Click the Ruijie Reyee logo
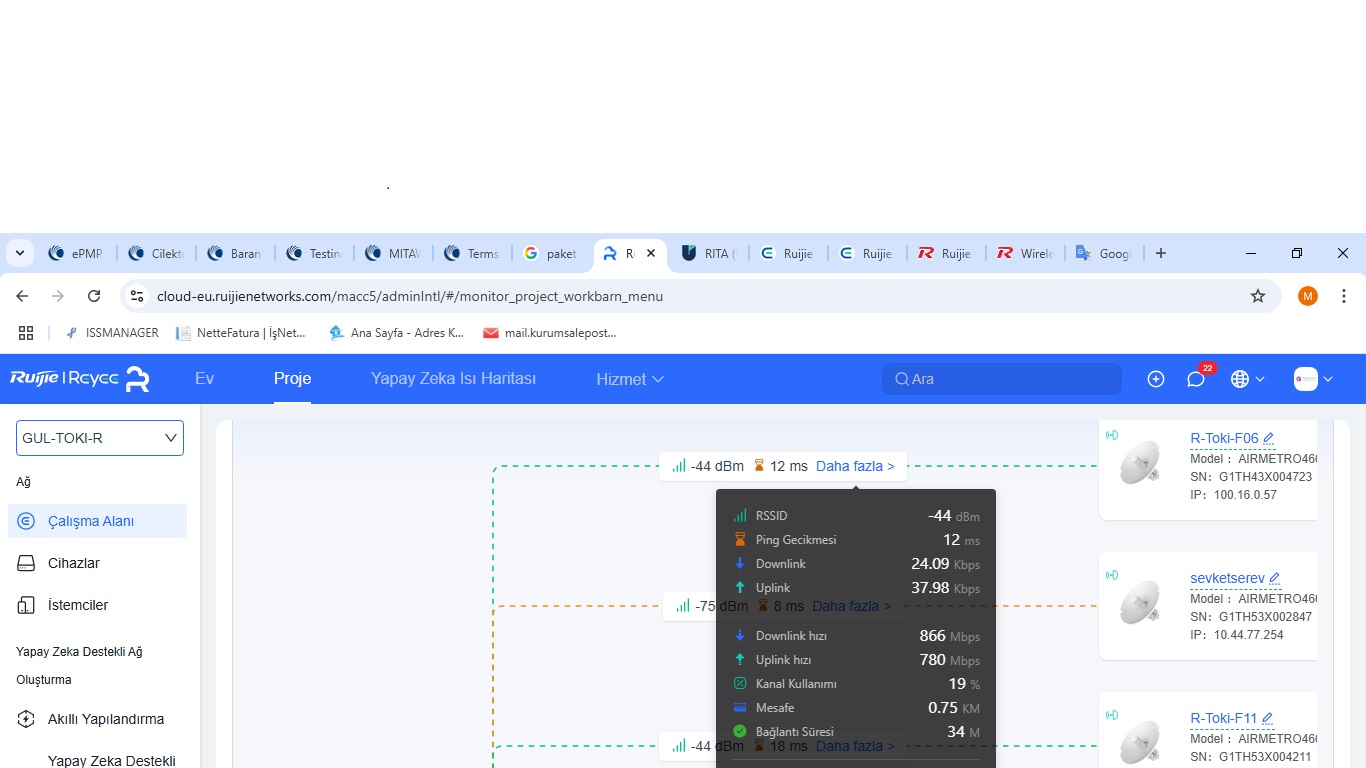The image size is (1366, 768). coord(80,379)
